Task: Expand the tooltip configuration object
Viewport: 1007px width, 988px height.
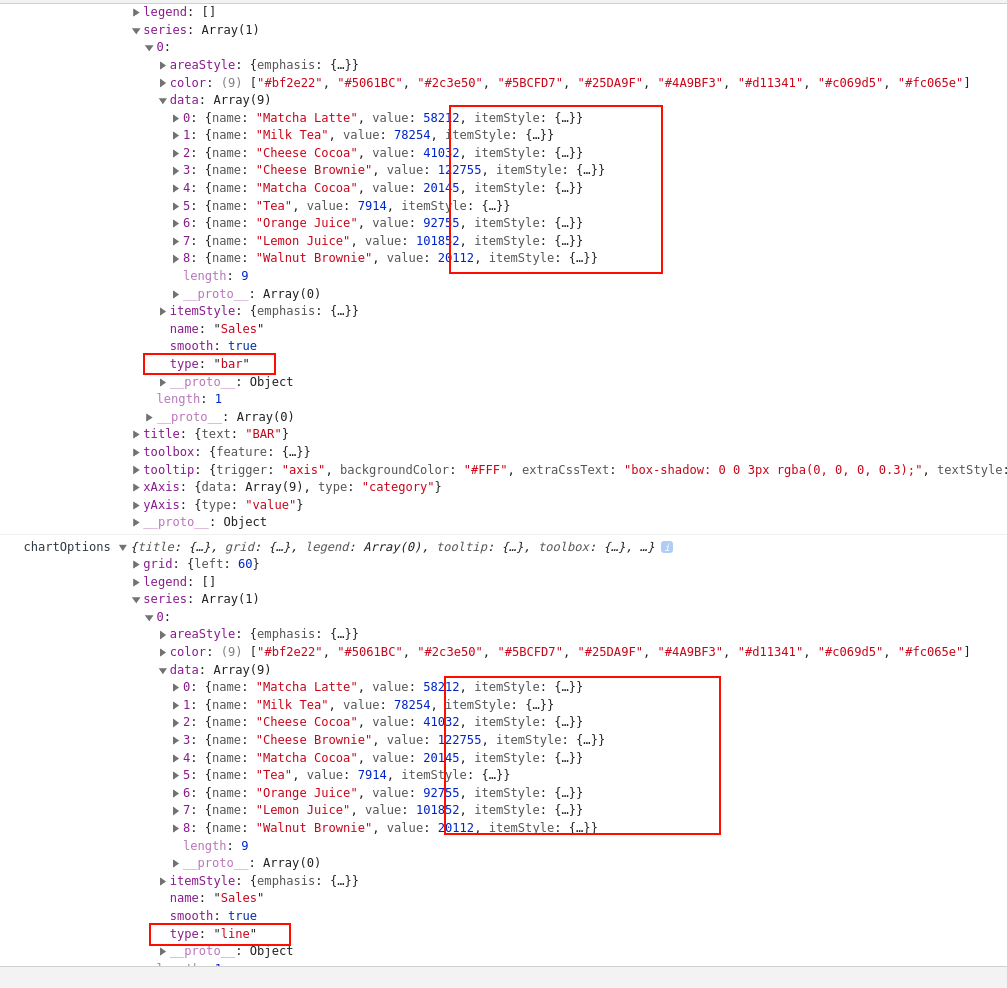Action: (x=137, y=469)
